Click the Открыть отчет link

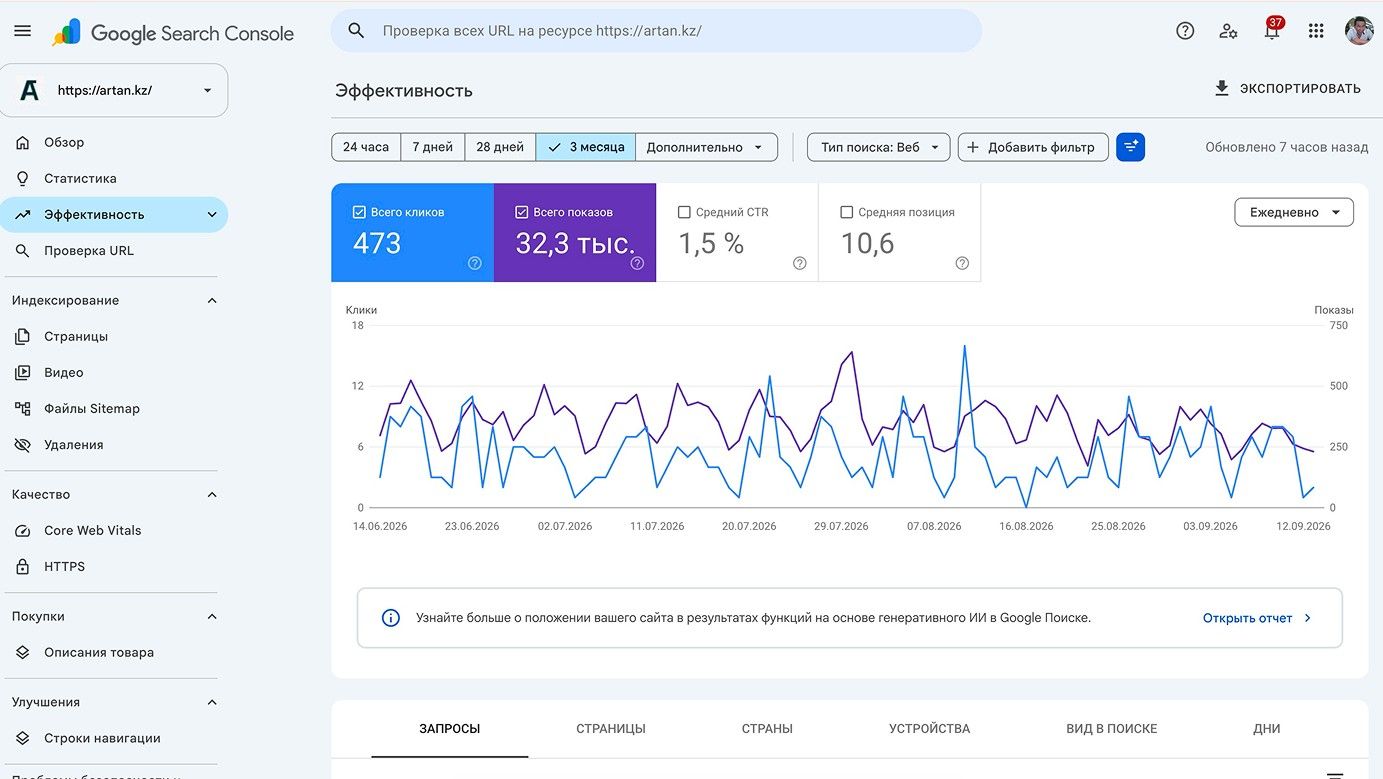click(1258, 618)
